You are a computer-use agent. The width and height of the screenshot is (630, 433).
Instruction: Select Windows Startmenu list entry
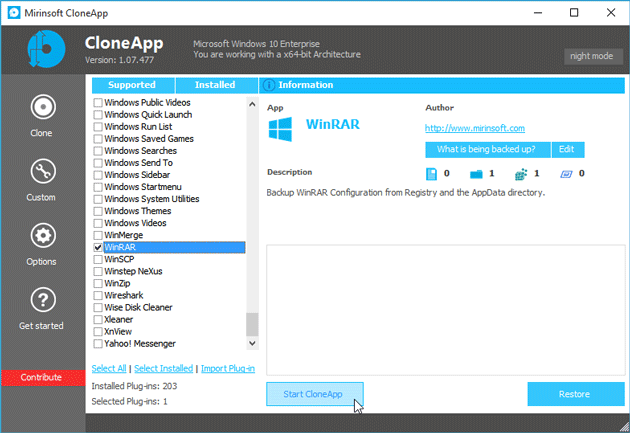pos(143,187)
